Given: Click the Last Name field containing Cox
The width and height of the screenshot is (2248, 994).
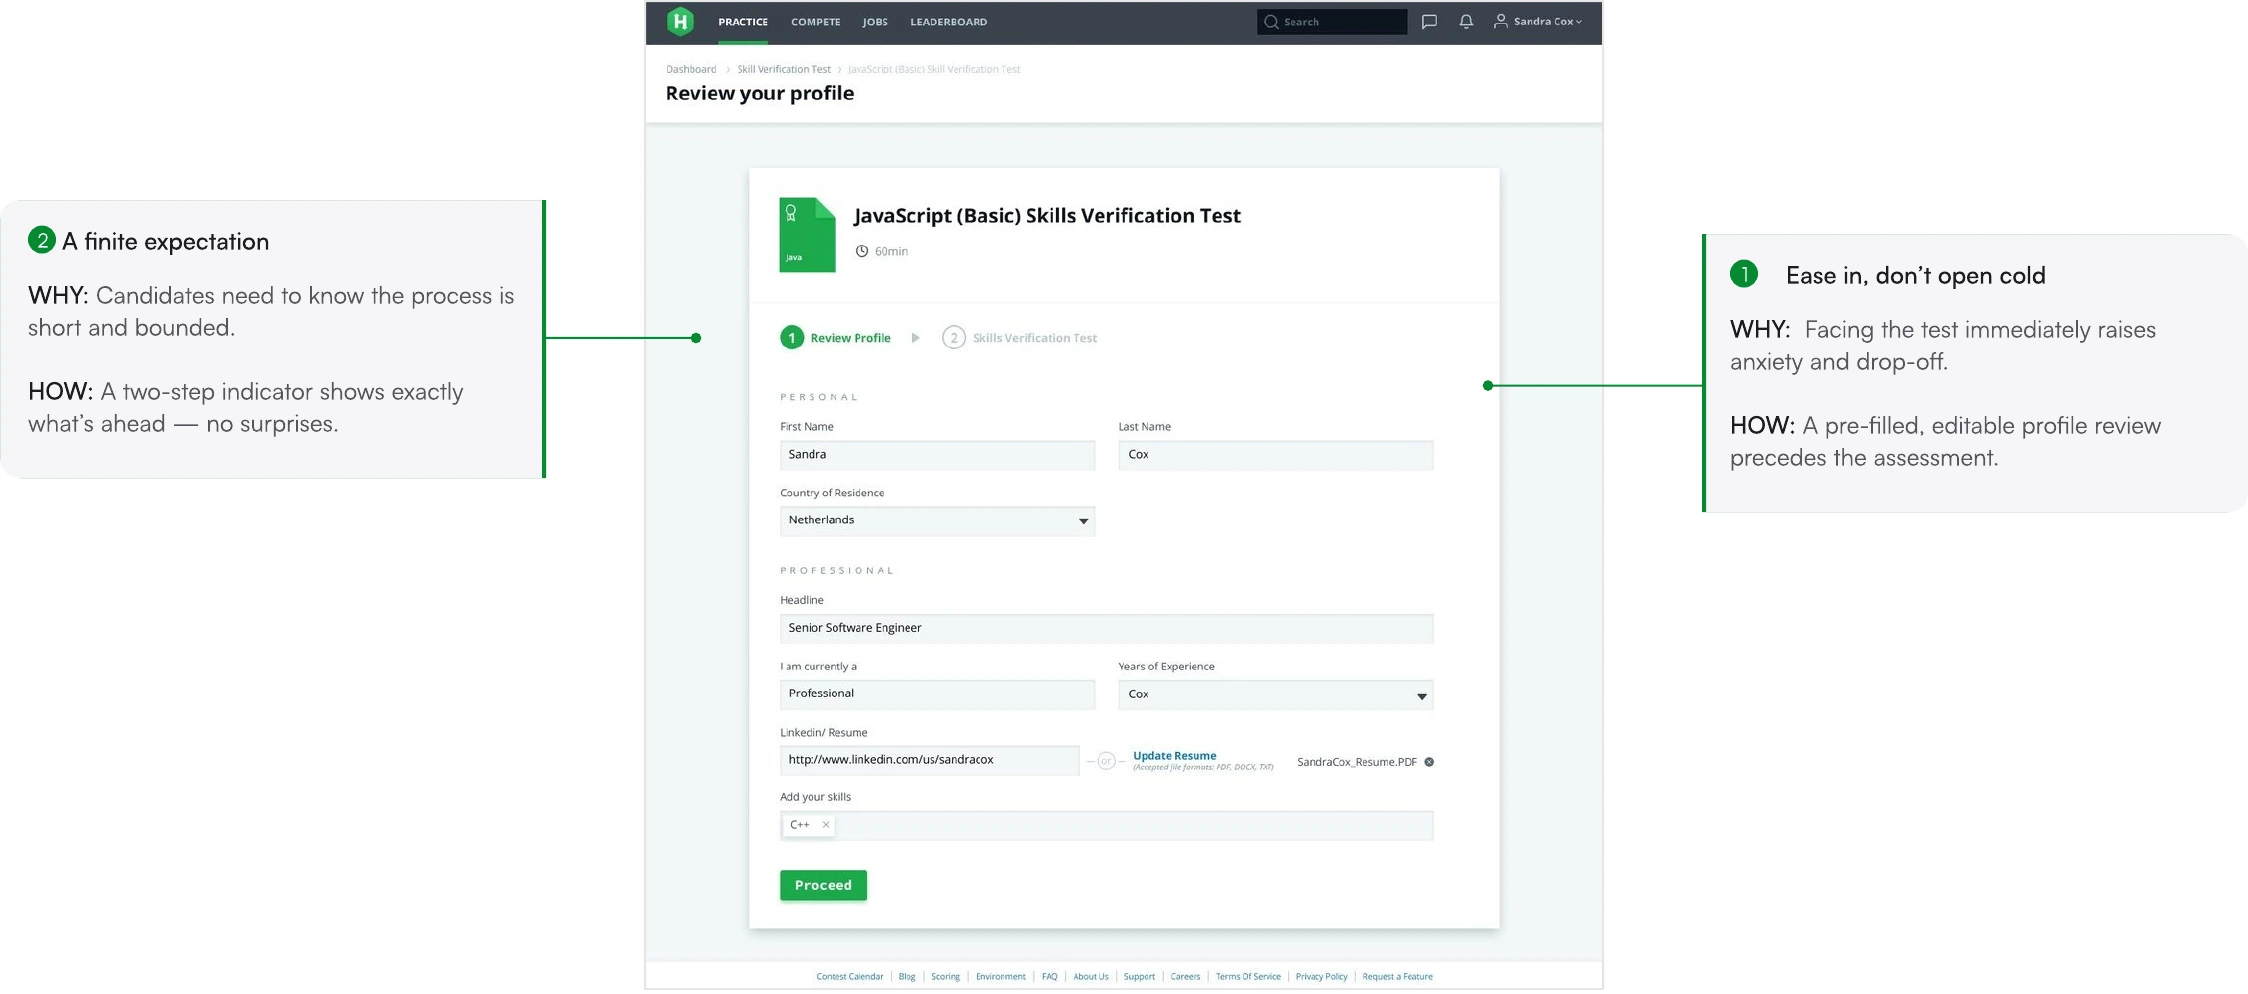Looking at the screenshot, I should click(x=1275, y=455).
